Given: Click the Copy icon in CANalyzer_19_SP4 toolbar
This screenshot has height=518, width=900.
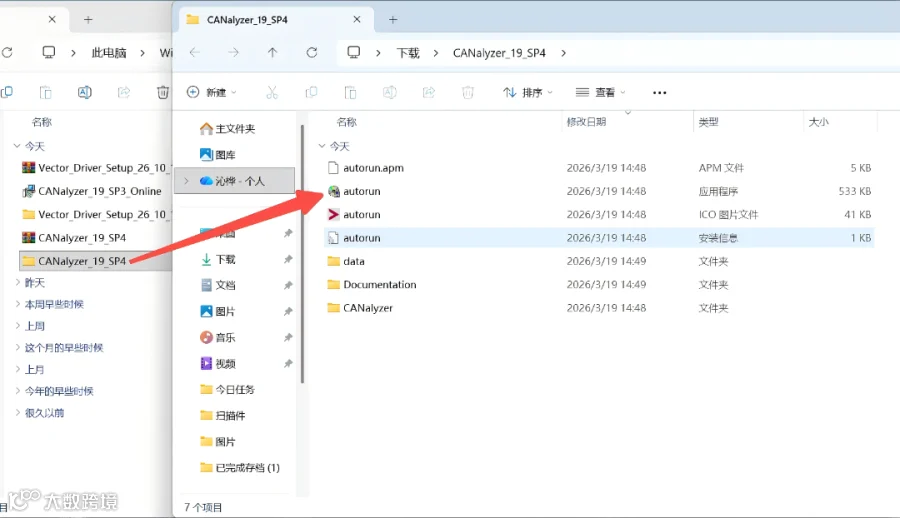Looking at the screenshot, I should (x=311, y=92).
